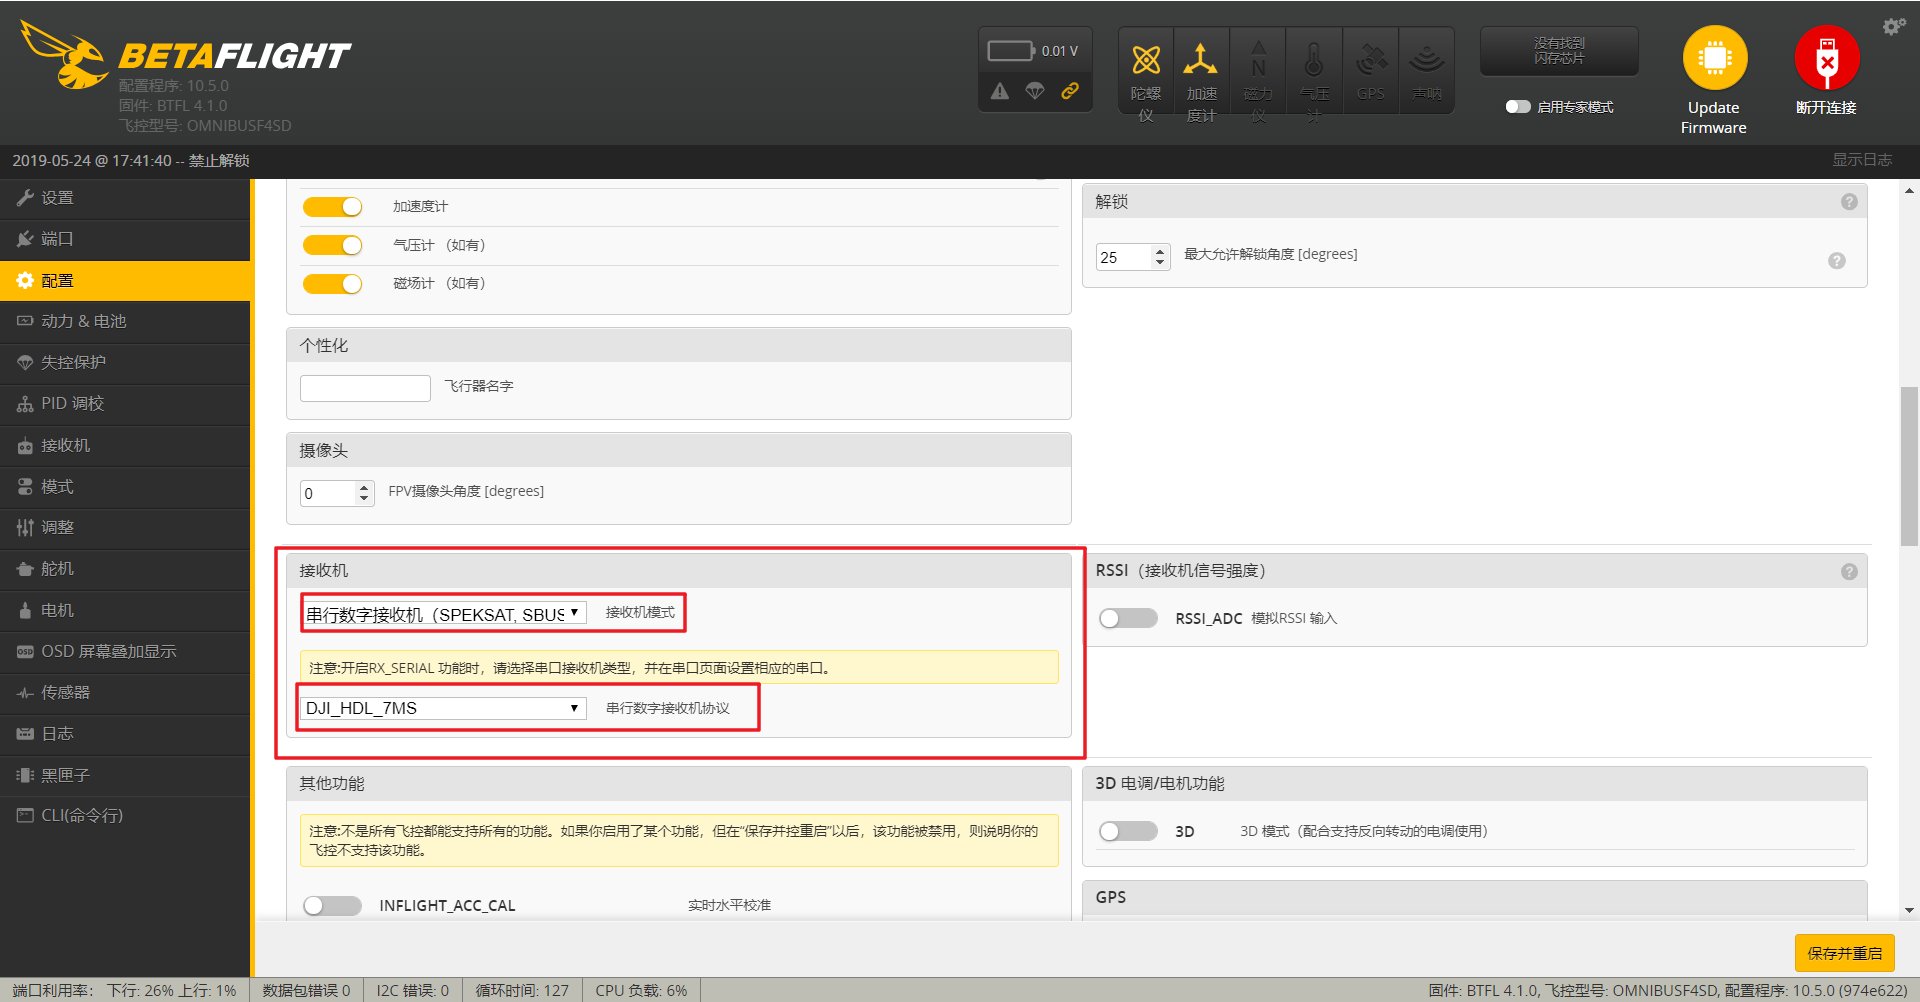Click the accelerometer sensor icon
The height and width of the screenshot is (1002, 1920).
click(1200, 61)
